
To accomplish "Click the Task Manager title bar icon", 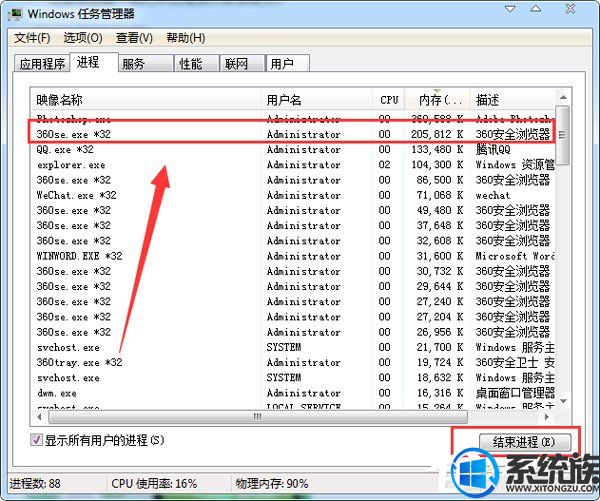I will point(16,15).
